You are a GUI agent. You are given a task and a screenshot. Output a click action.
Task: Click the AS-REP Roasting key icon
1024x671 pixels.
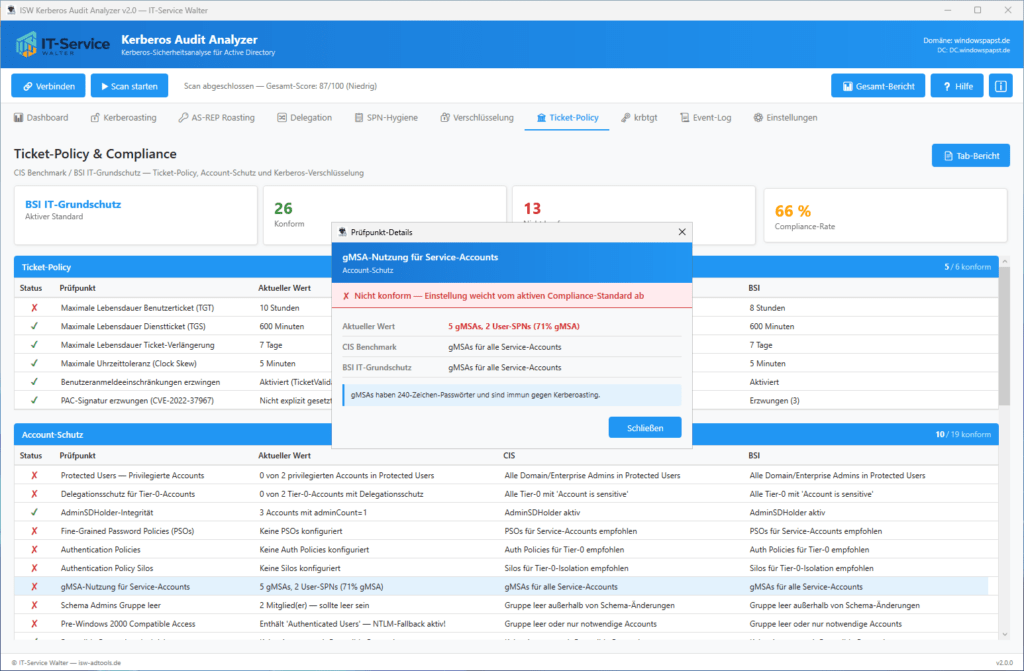coord(184,118)
